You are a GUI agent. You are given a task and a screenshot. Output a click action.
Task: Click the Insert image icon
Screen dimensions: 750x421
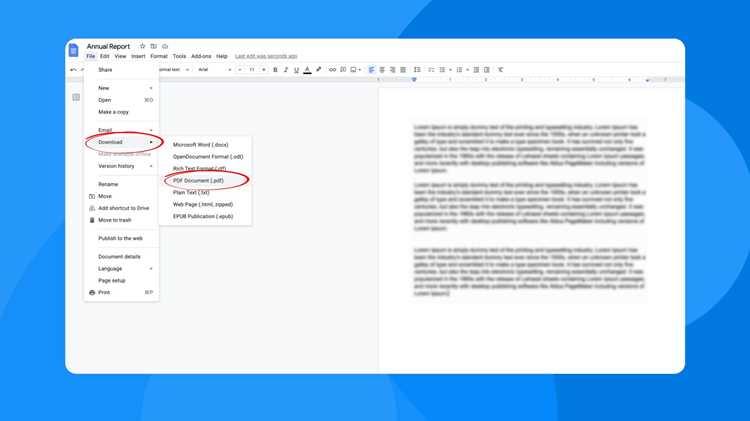353,70
